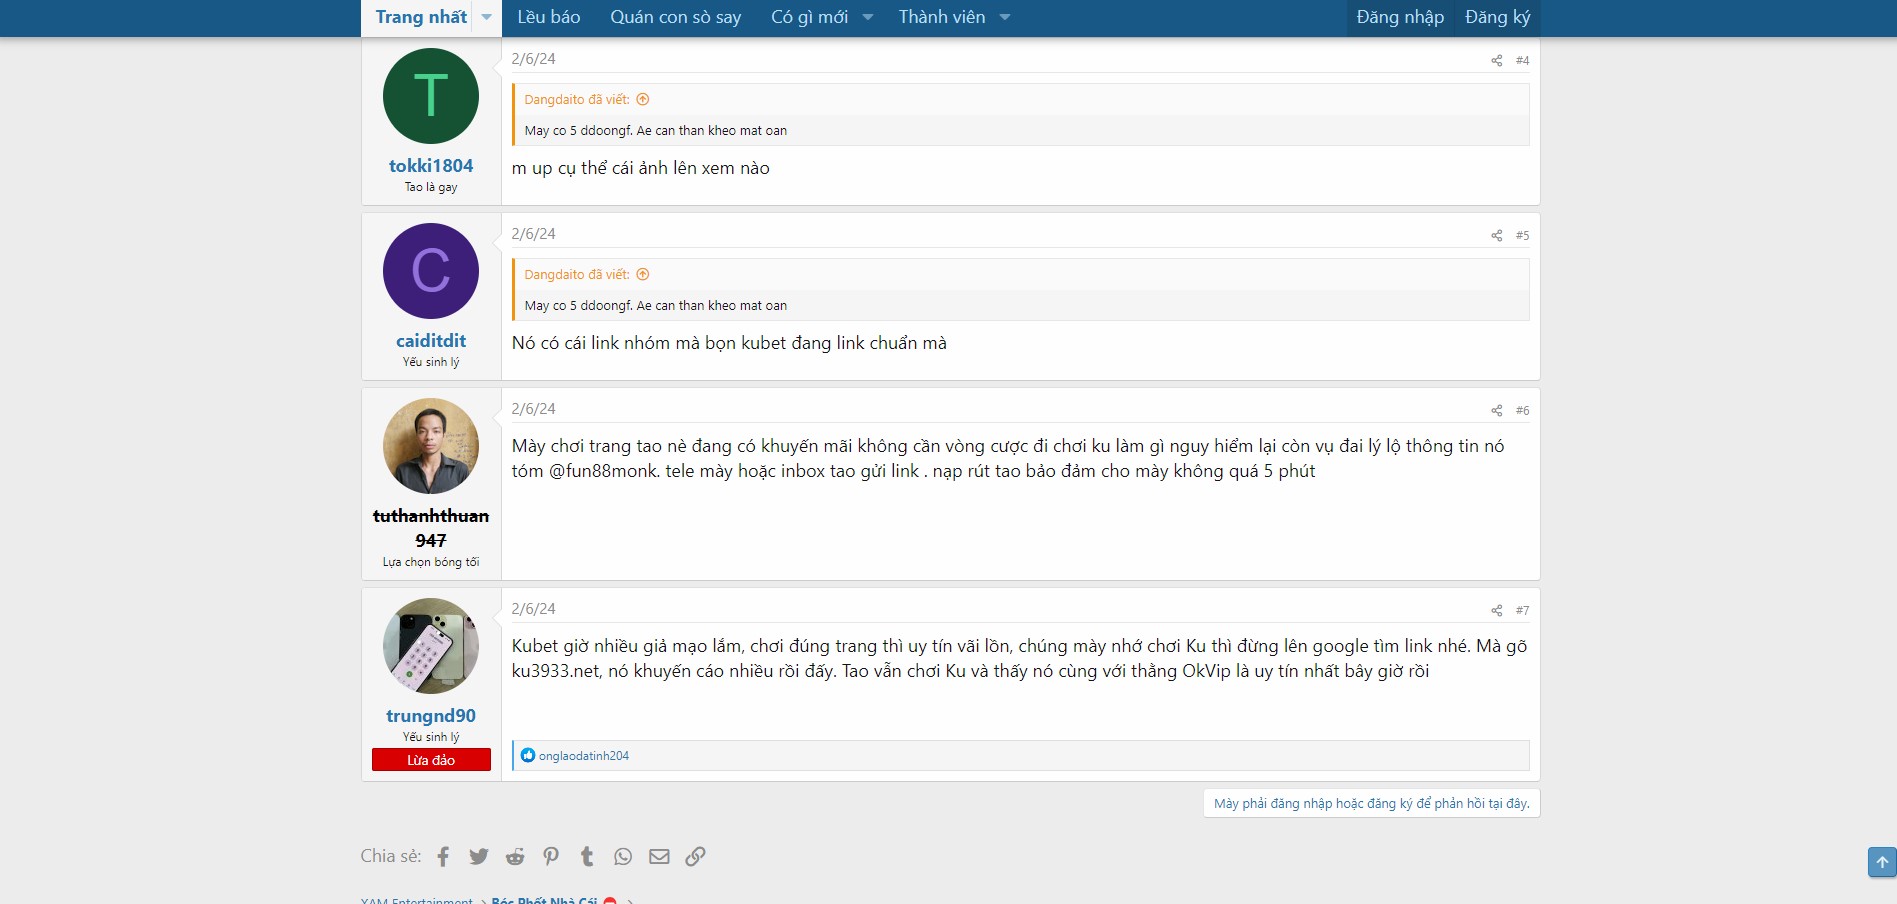Share thread on Facebook
The height and width of the screenshot is (904, 1897).
[443, 856]
